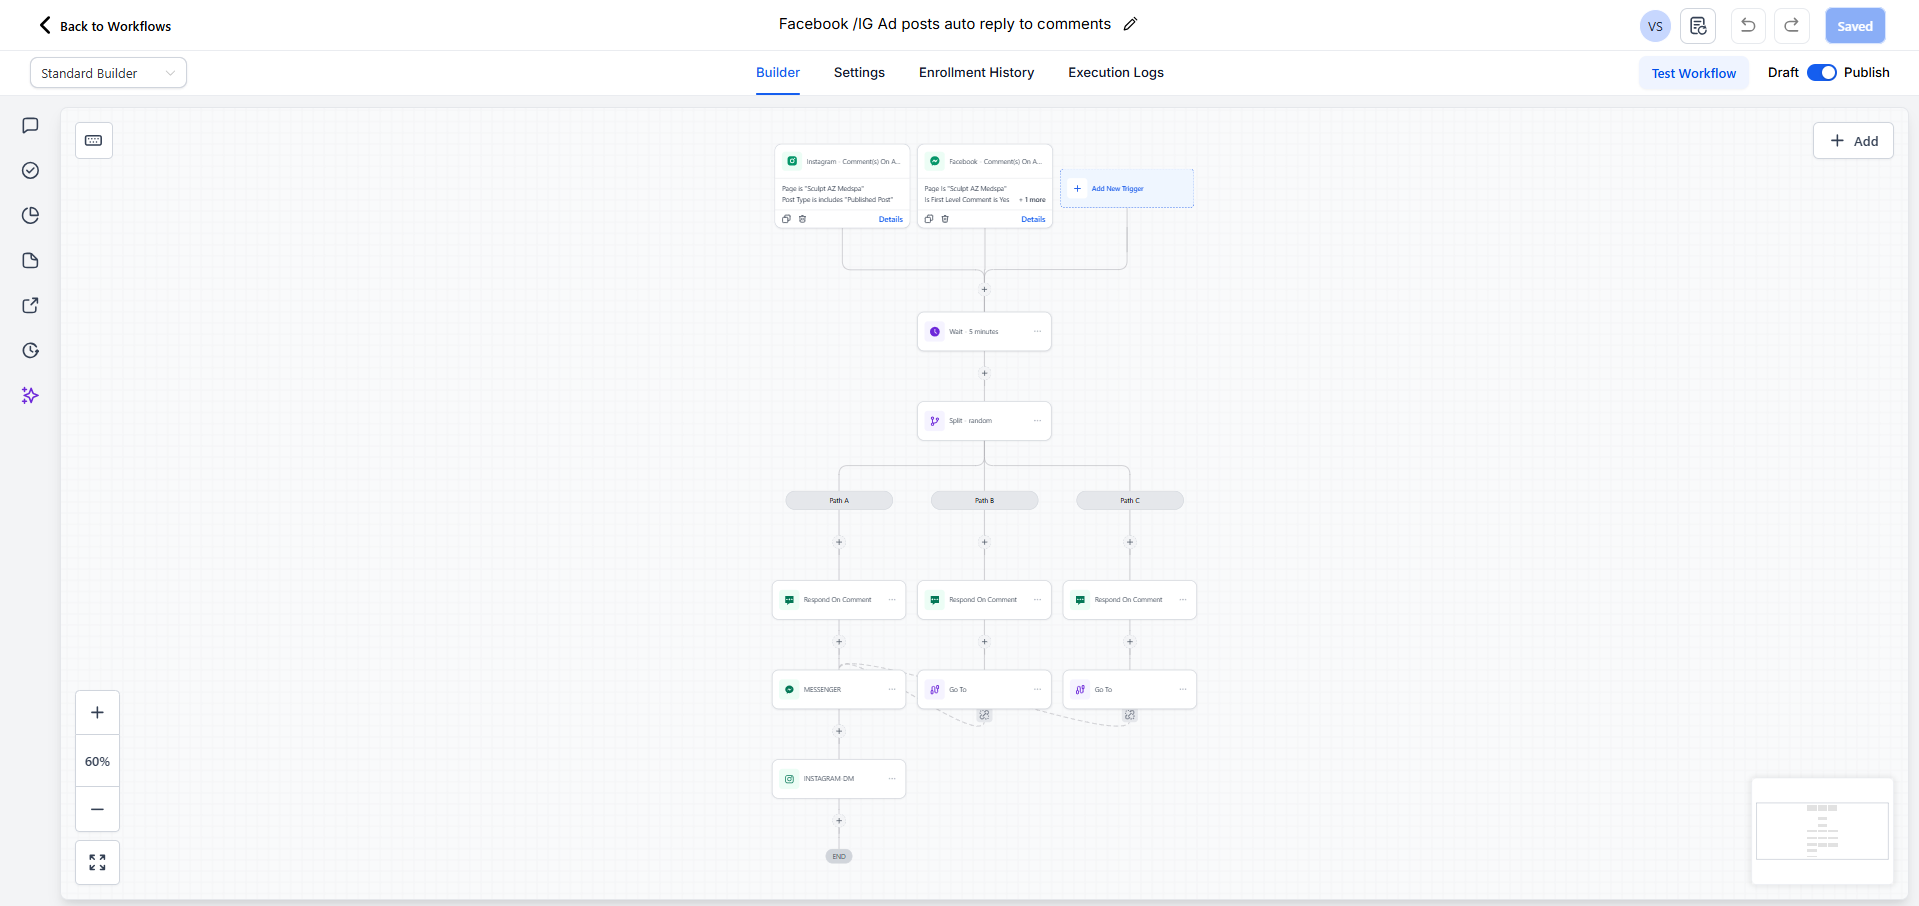Go Back to Workflows

point(105,26)
